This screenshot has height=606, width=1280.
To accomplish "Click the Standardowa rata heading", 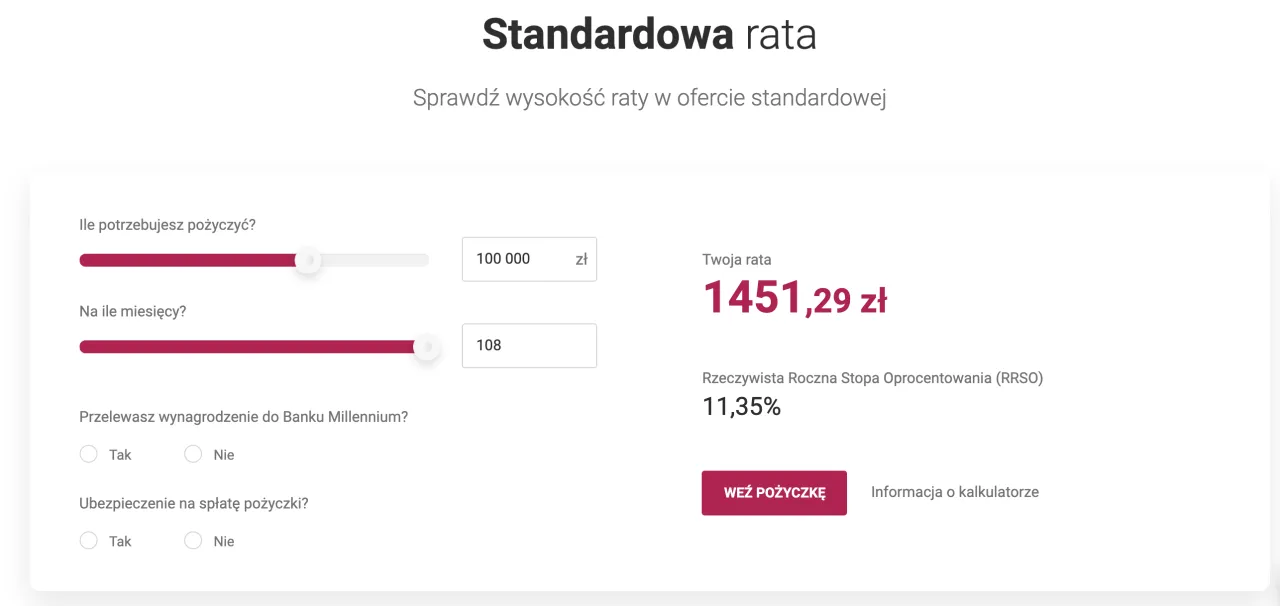I will (x=648, y=34).
